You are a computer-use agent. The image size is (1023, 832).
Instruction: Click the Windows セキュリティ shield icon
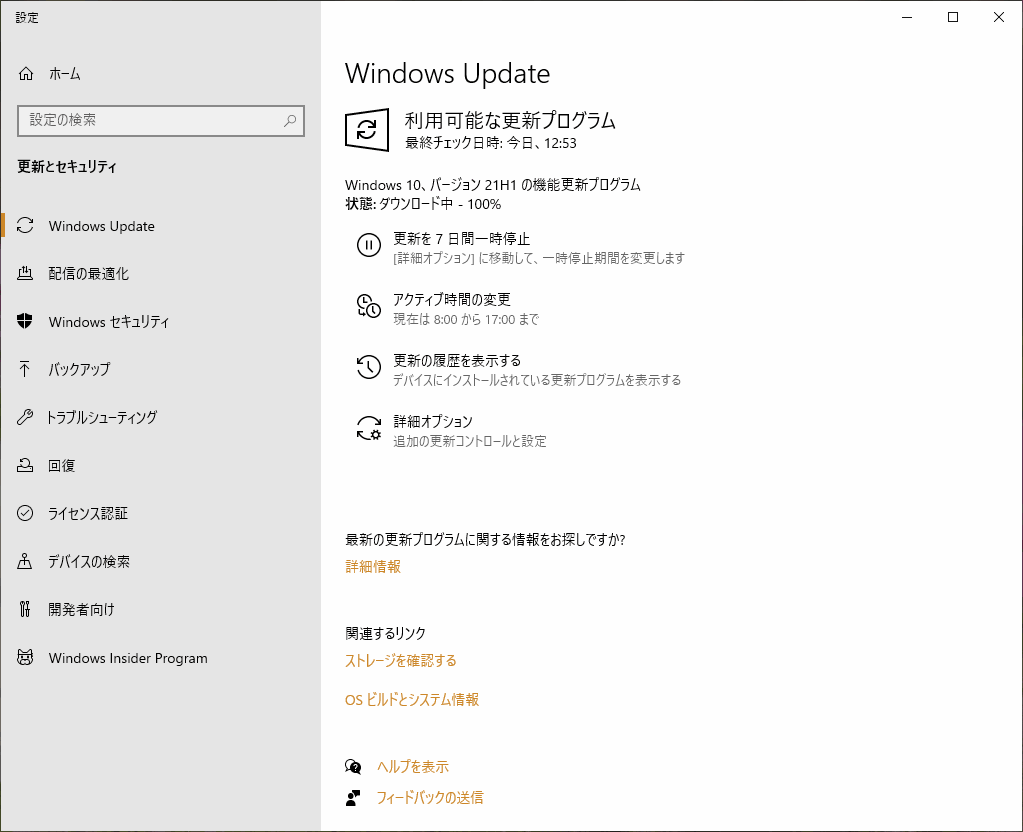(25, 321)
